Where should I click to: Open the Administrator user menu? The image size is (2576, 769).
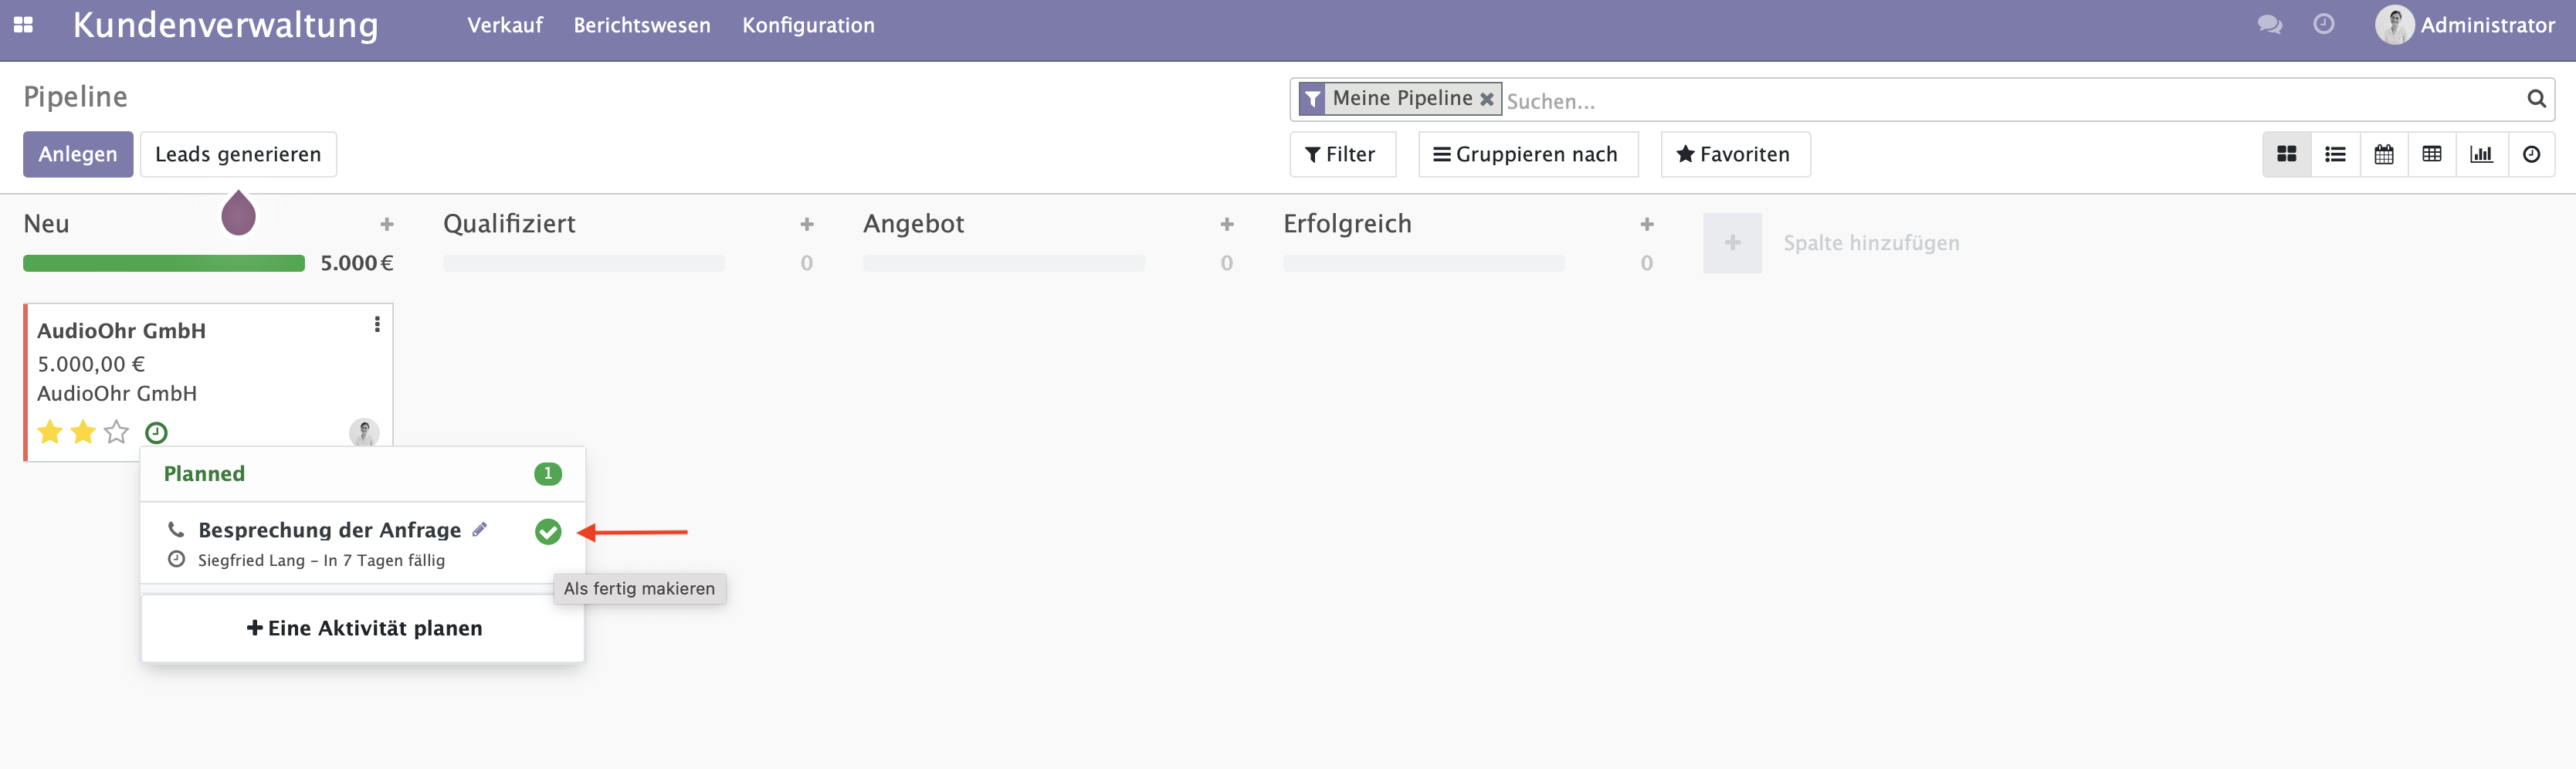click(x=2465, y=25)
